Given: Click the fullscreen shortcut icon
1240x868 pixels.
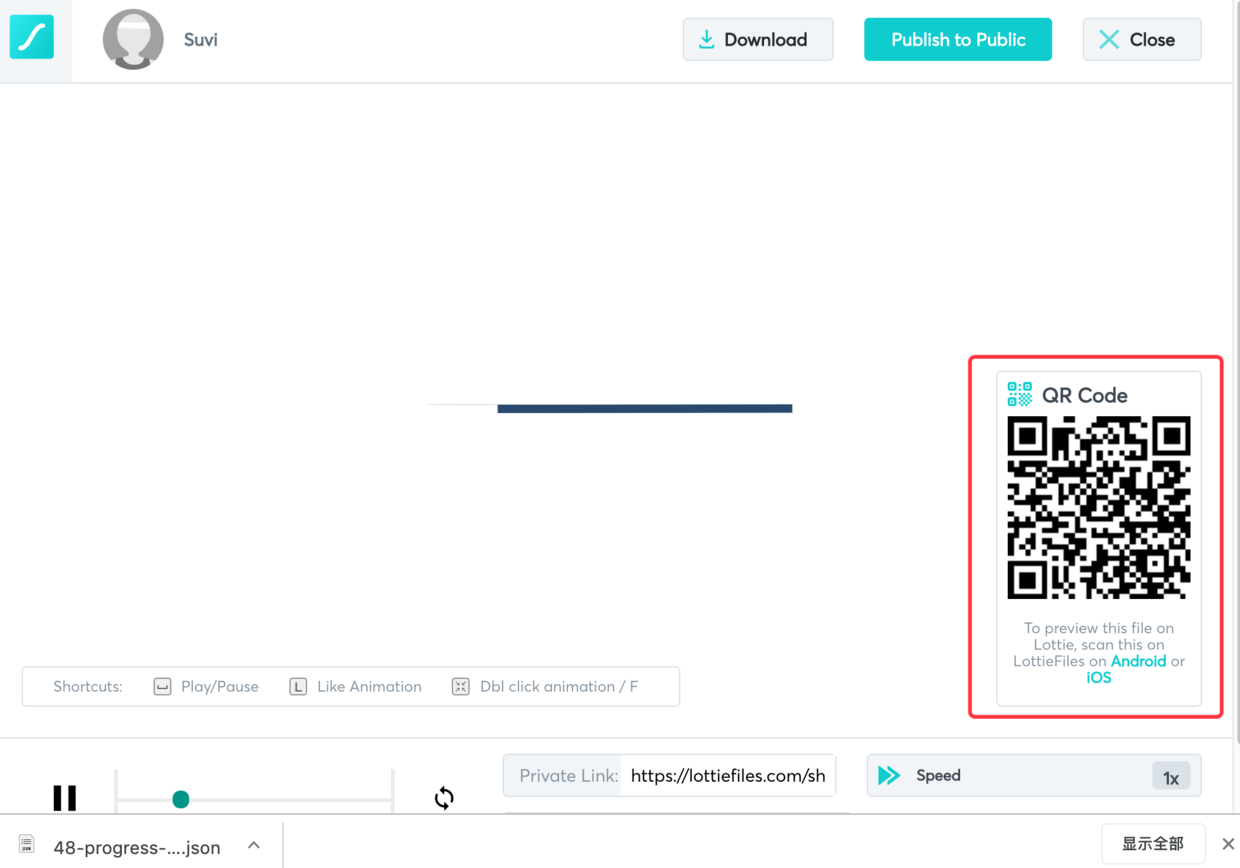Looking at the screenshot, I should point(460,686).
